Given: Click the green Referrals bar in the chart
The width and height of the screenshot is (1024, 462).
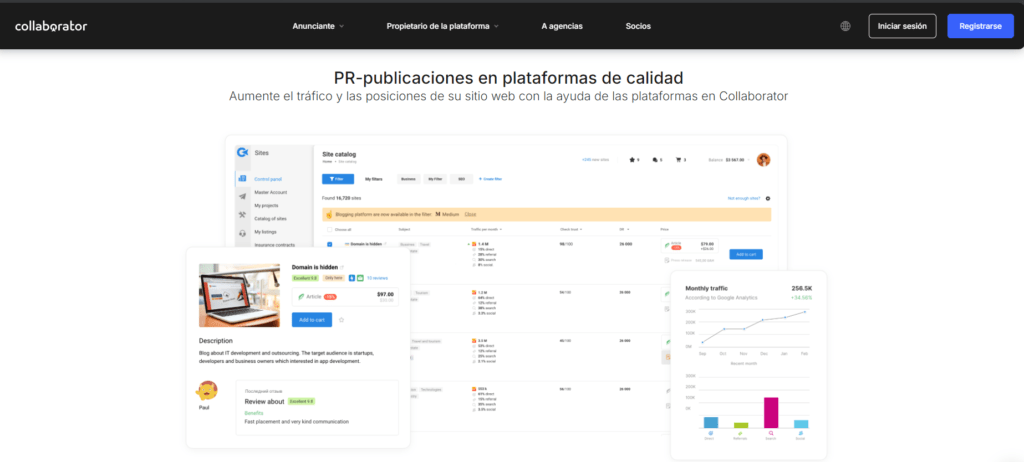Looking at the screenshot, I should (741, 425).
